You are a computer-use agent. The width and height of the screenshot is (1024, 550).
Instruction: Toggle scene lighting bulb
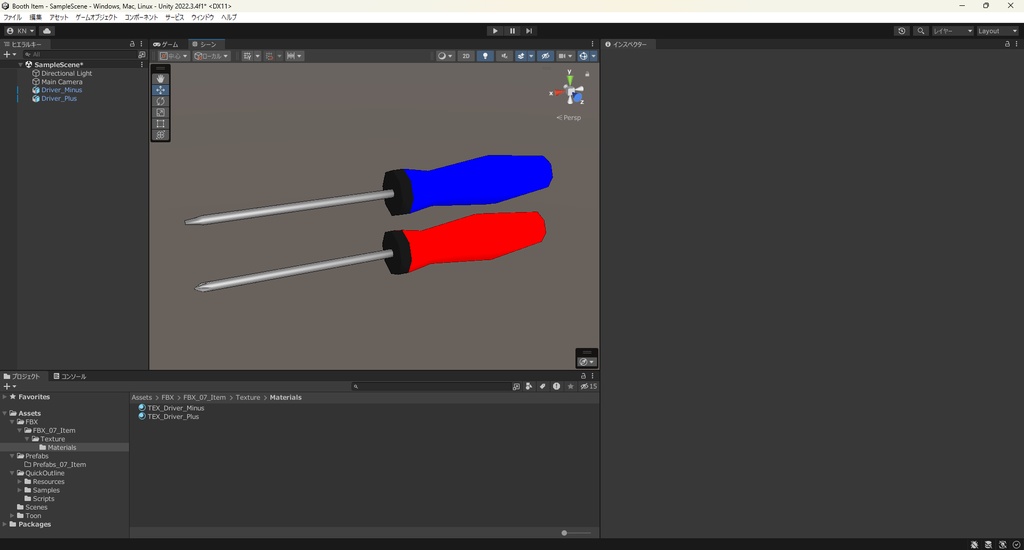tap(485, 56)
